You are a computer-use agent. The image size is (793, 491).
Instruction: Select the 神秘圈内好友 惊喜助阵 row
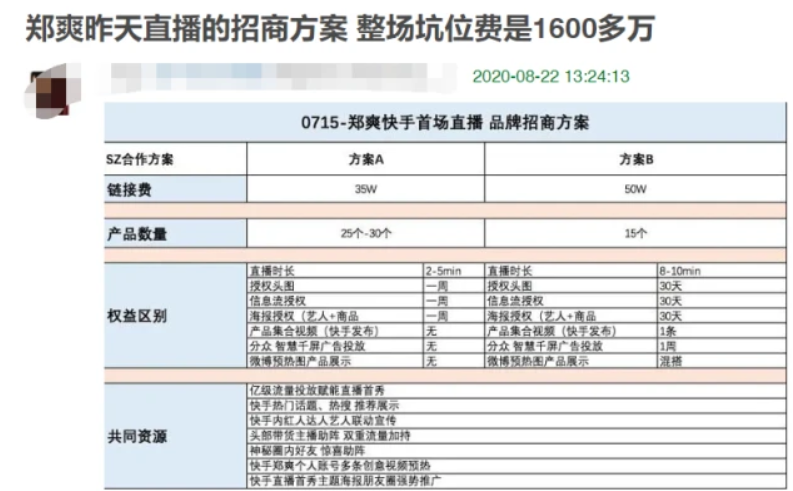coord(516,451)
